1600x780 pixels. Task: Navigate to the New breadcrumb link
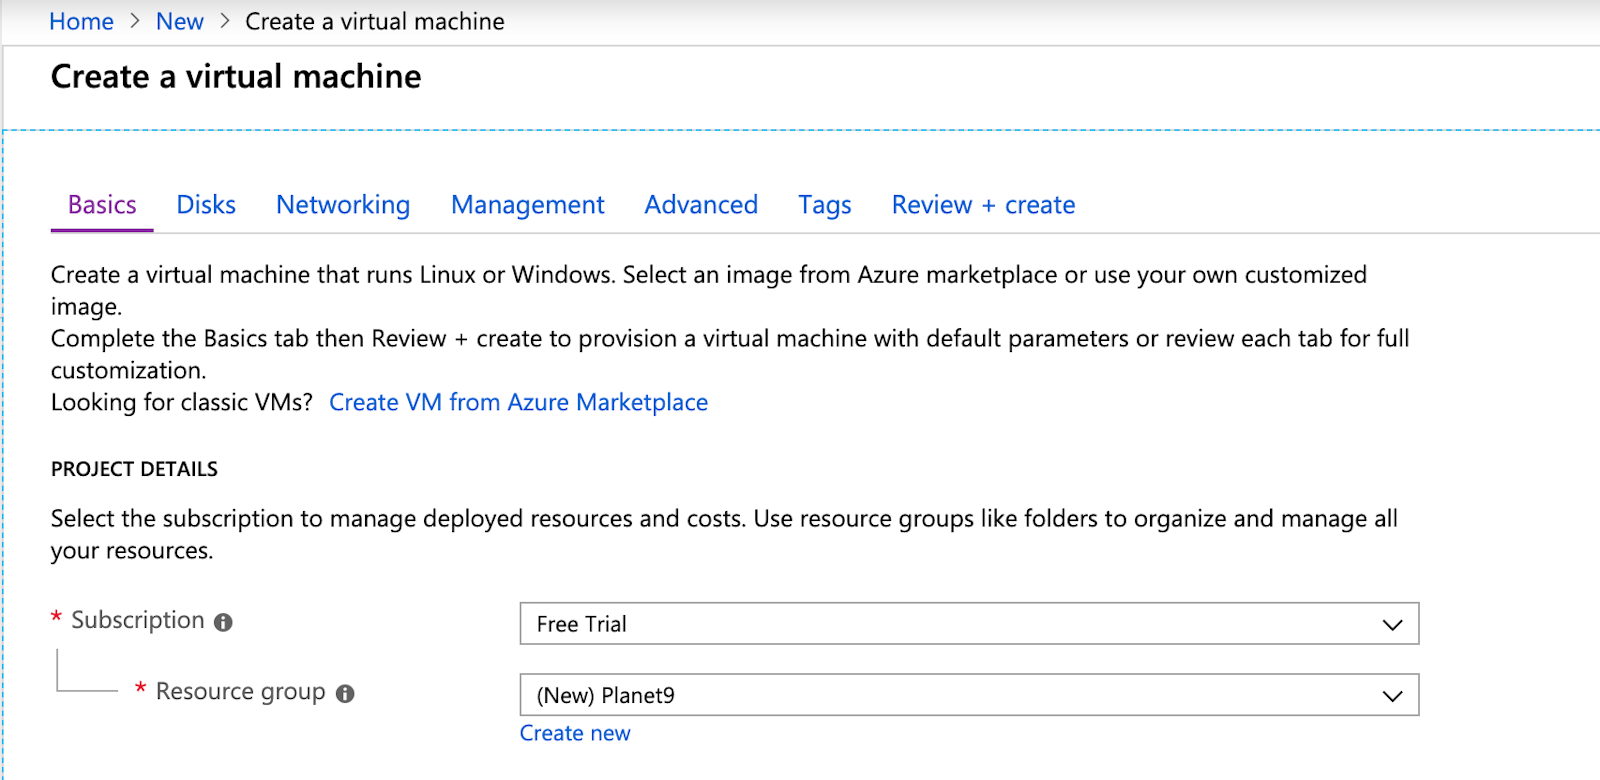click(180, 22)
